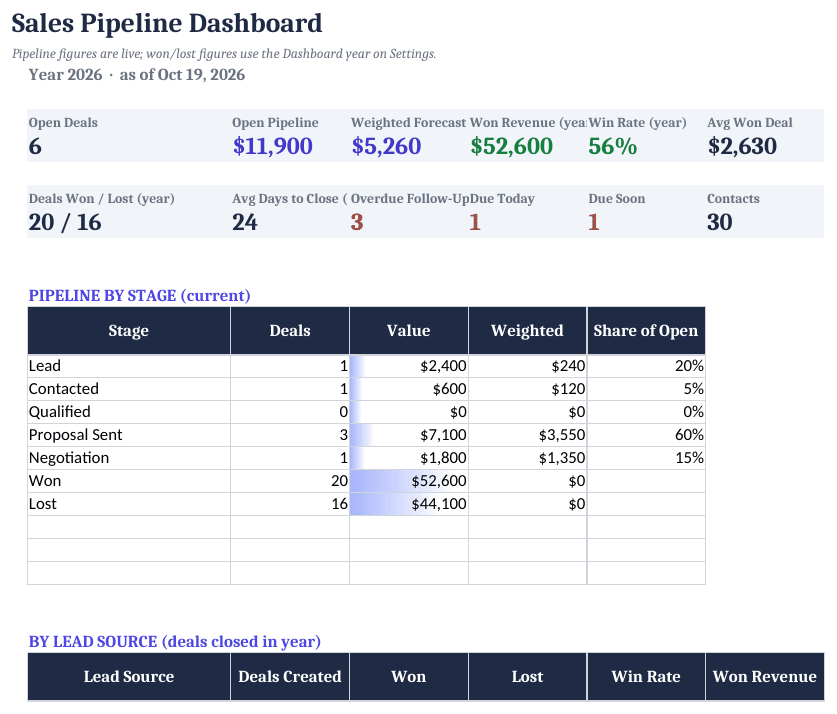The width and height of the screenshot is (837, 714).
Task: Select the 'Year 2026 · as of Oct 19, 2026' line
Action: tap(137, 75)
